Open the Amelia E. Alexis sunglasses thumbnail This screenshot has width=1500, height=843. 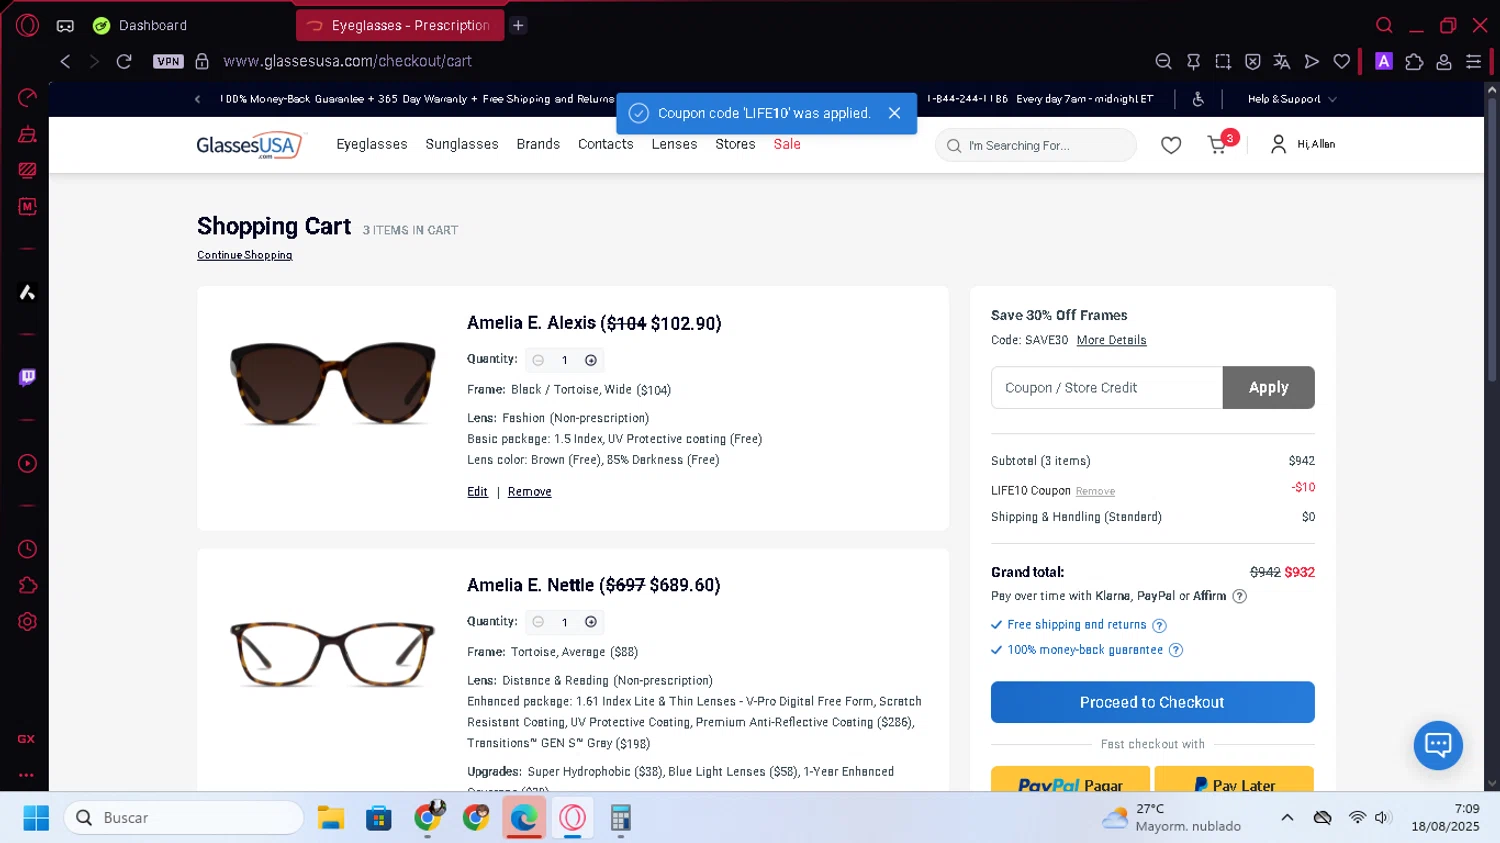(x=333, y=383)
